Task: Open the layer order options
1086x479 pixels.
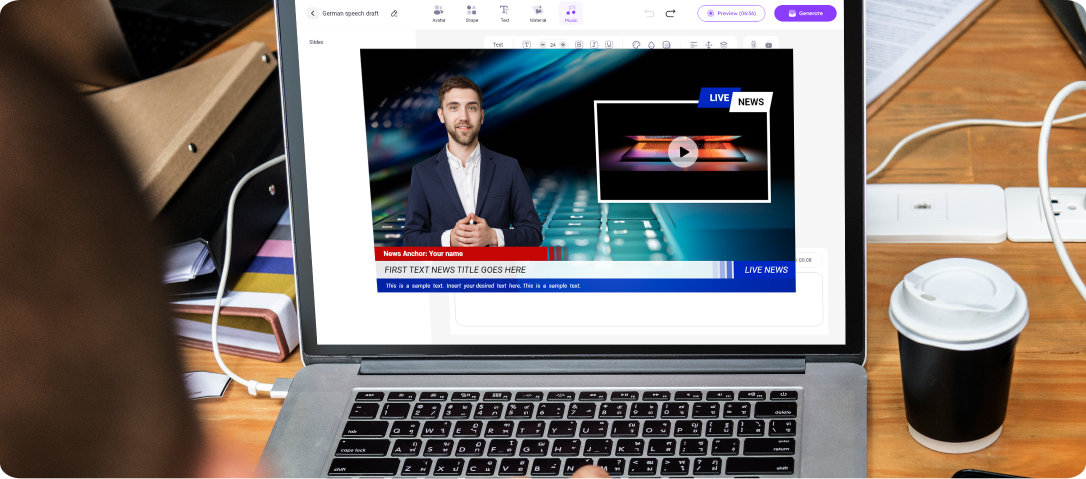Action: pyautogui.click(x=723, y=45)
